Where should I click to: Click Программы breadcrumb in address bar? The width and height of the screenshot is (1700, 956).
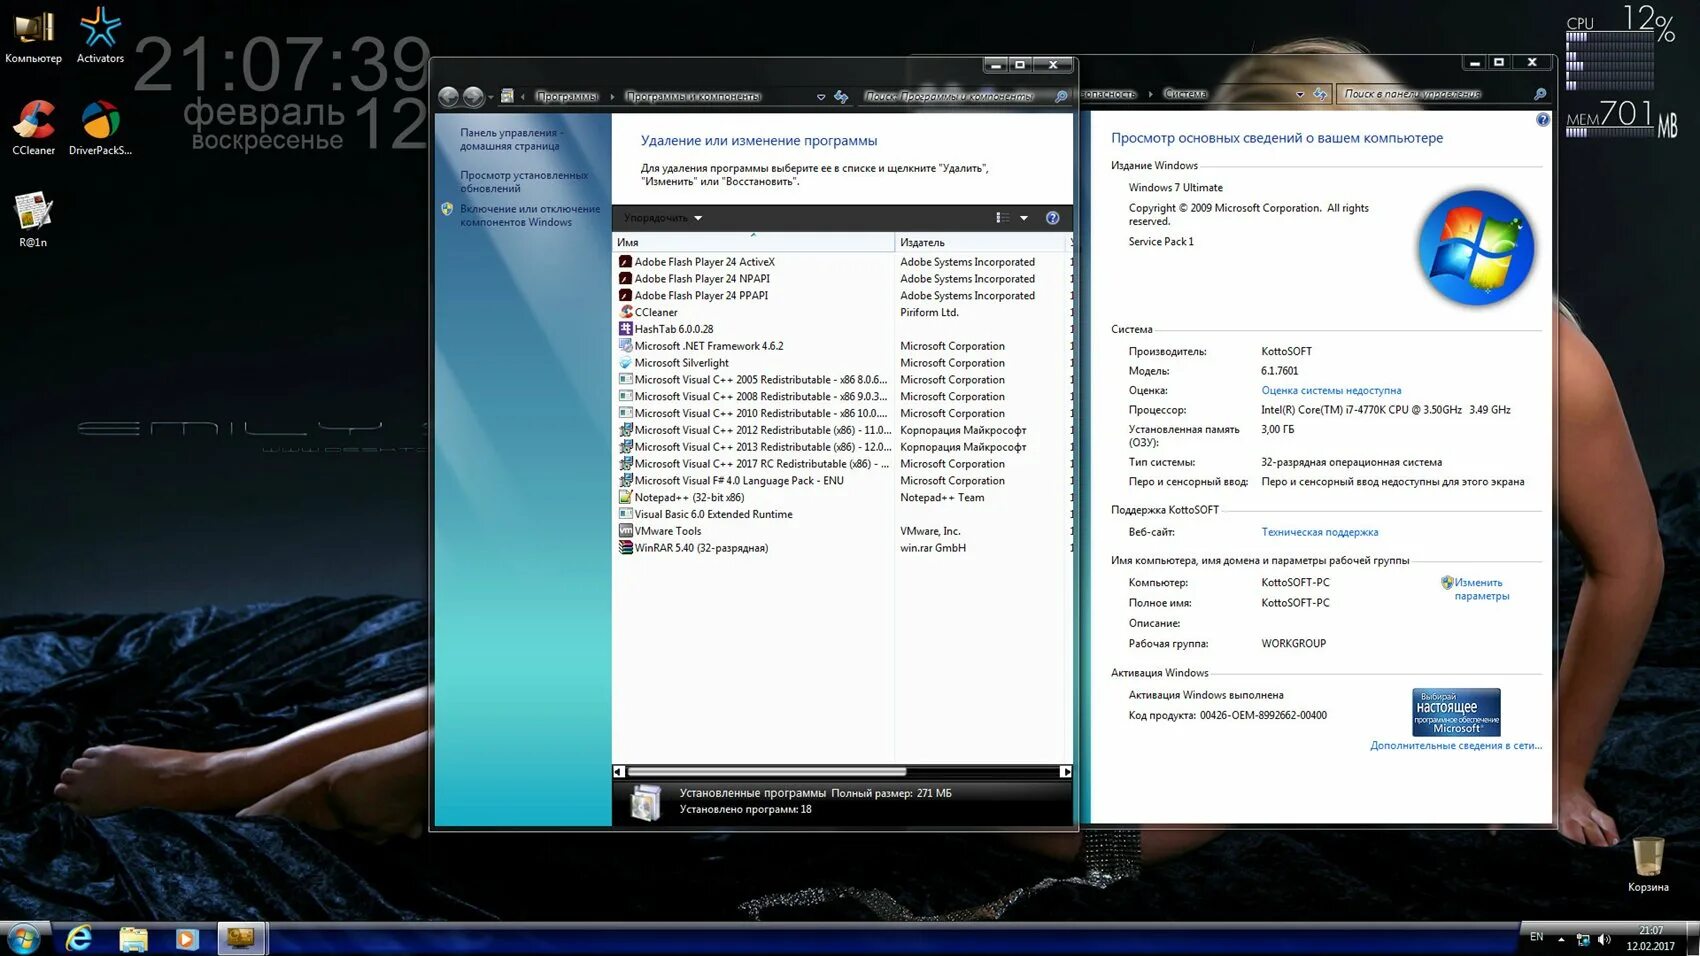(566, 96)
